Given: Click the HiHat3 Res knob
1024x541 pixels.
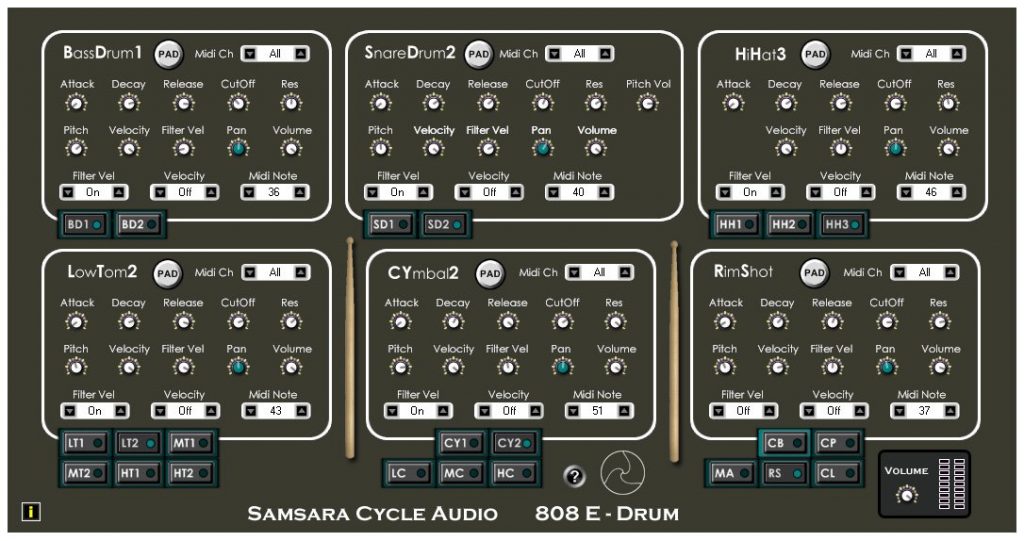Looking at the screenshot, I should click(x=948, y=103).
